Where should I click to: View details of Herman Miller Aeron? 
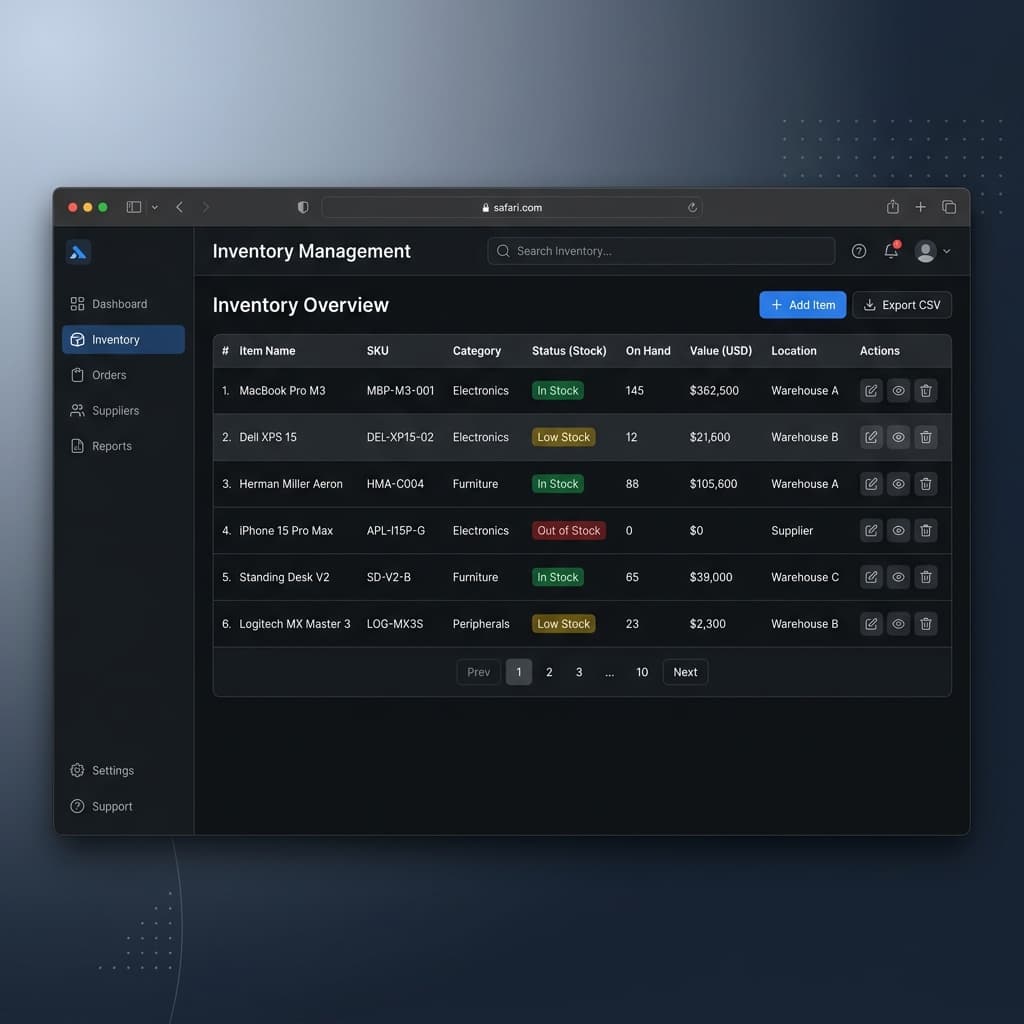pyautogui.click(x=898, y=484)
